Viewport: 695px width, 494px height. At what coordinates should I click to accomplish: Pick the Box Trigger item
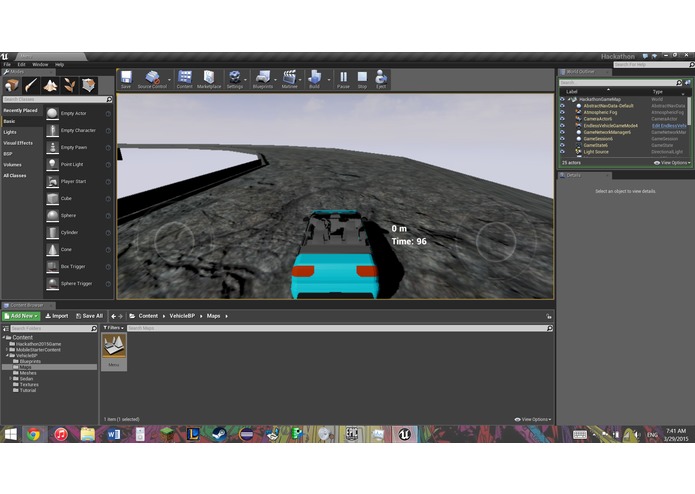(x=78, y=266)
